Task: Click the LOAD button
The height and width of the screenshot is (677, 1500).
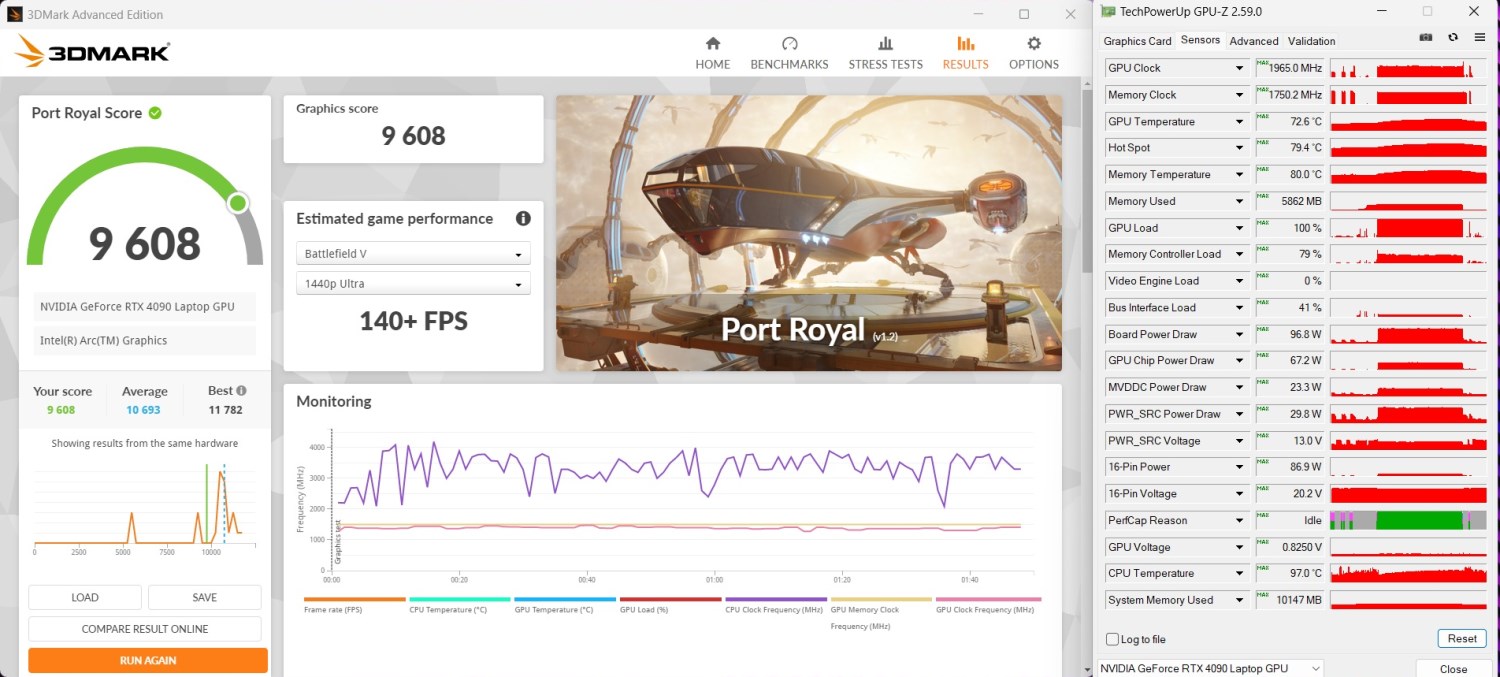Action: [x=85, y=597]
